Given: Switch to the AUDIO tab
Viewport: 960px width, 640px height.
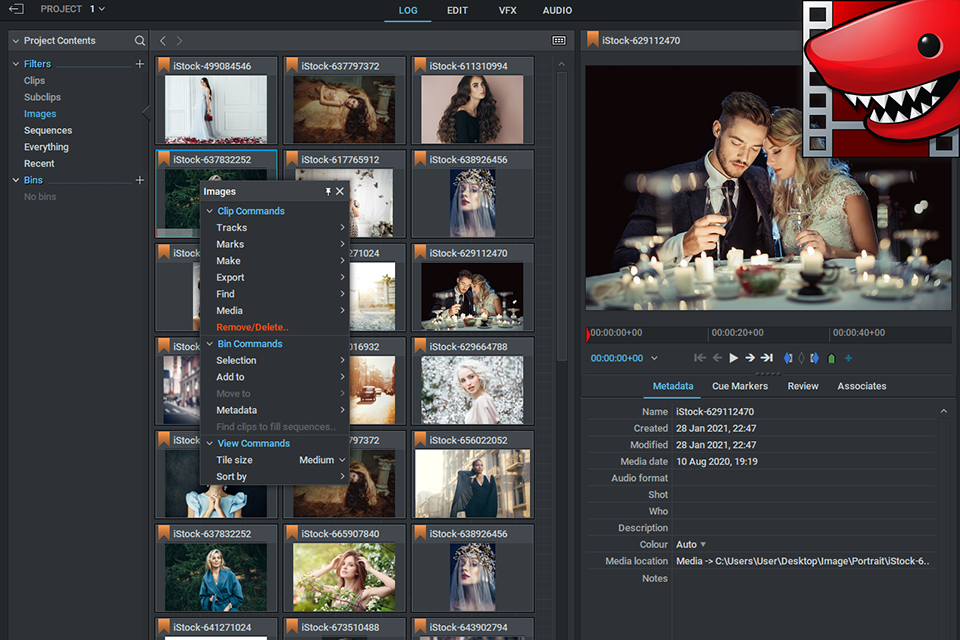Looking at the screenshot, I should coord(557,10).
